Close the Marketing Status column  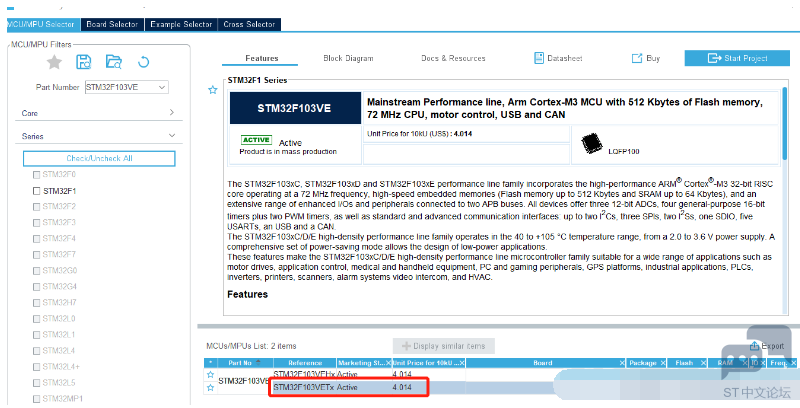coord(388,363)
